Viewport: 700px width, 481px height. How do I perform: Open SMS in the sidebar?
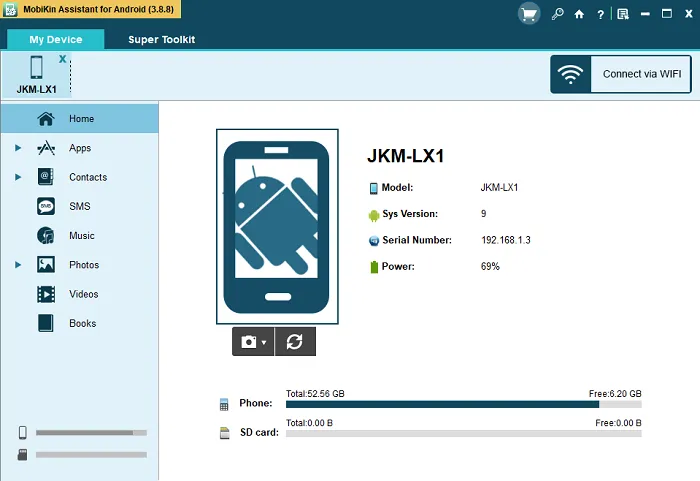[79, 206]
